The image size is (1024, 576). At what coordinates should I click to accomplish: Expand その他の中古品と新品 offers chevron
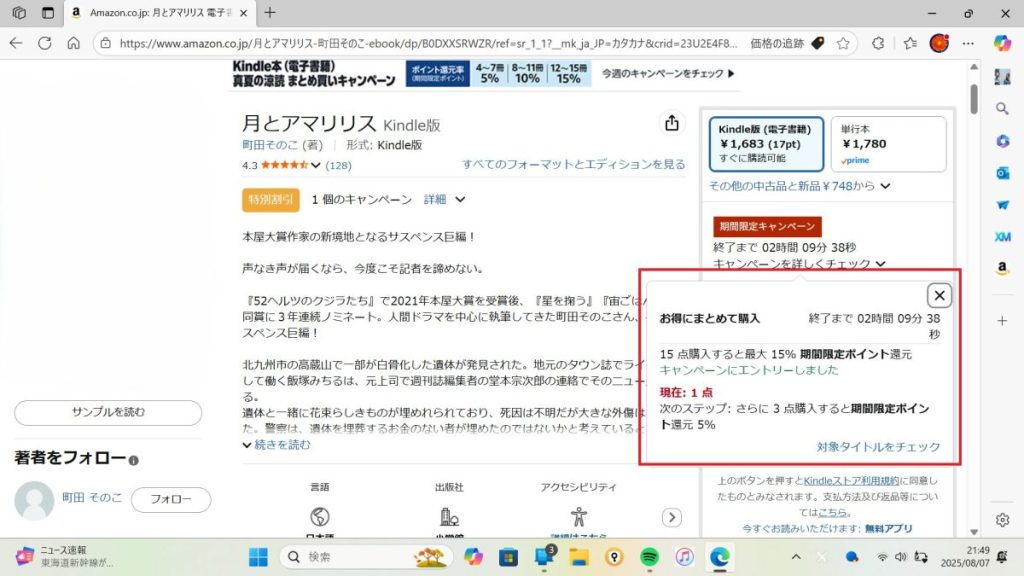tap(885, 186)
